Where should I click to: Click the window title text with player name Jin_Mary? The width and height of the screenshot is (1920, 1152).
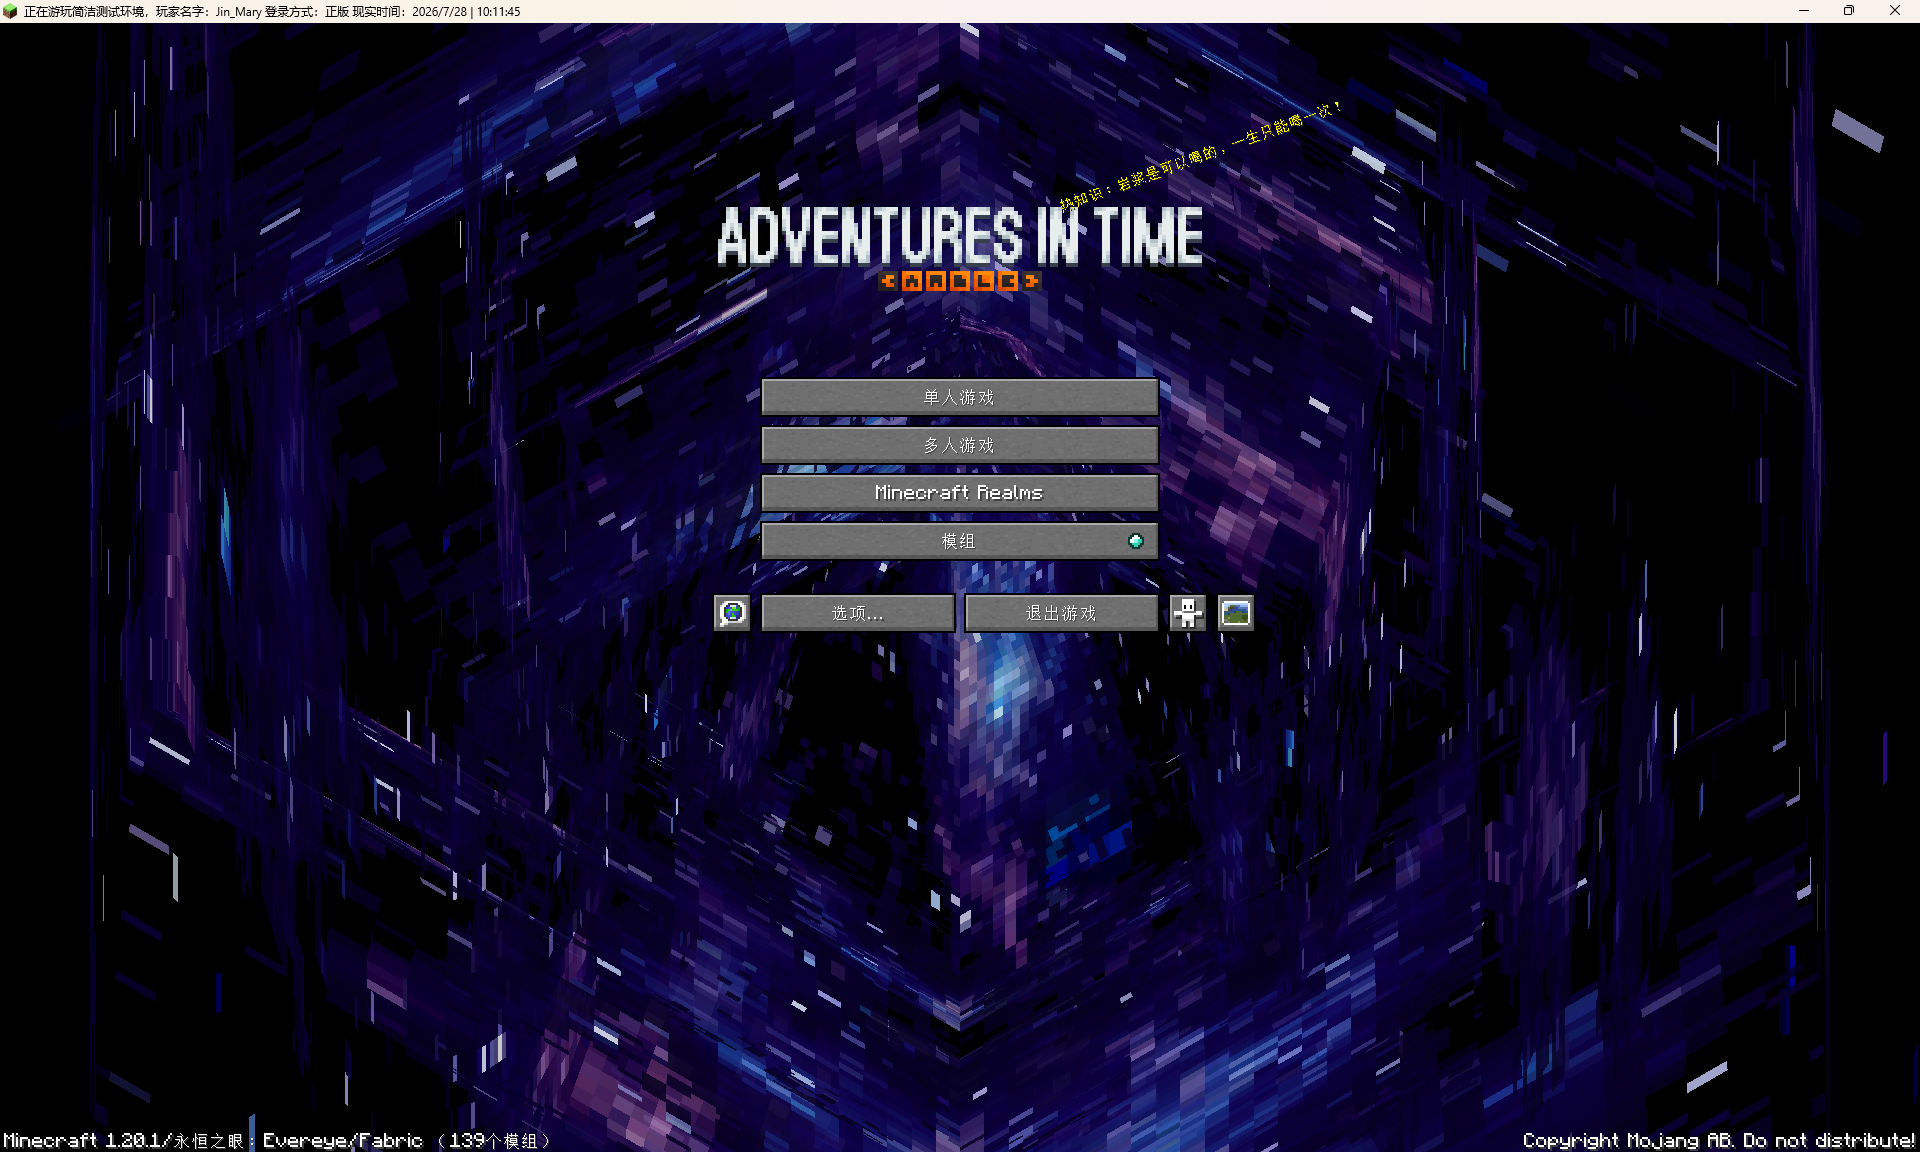[272, 12]
